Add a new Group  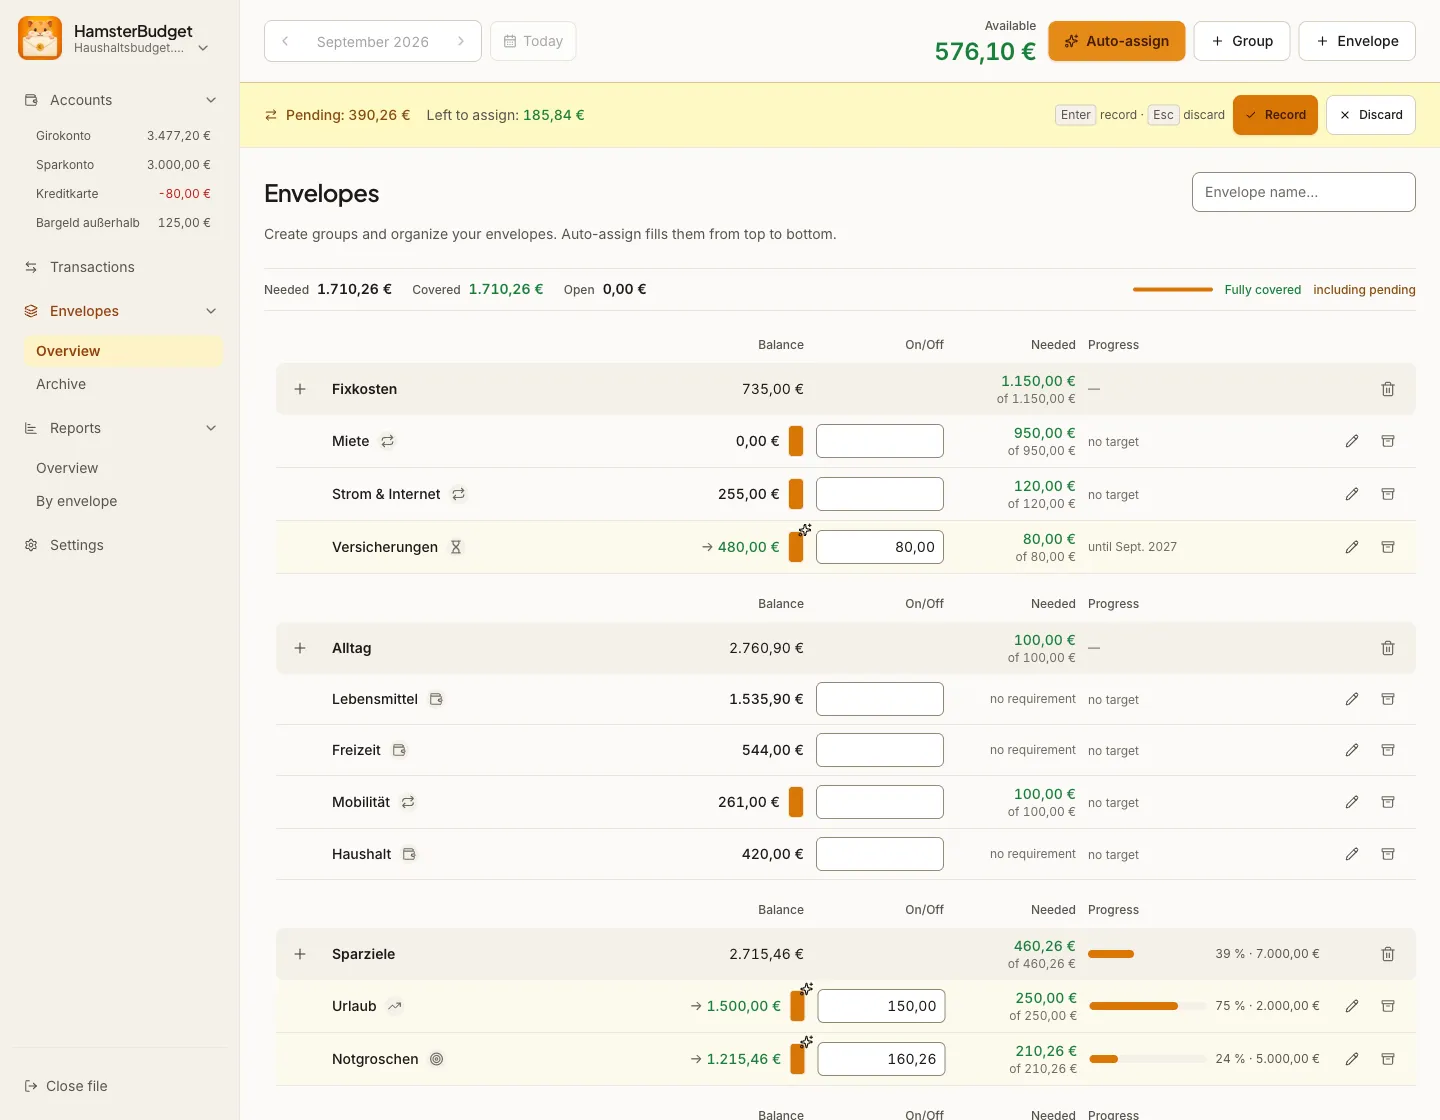pyautogui.click(x=1242, y=41)
